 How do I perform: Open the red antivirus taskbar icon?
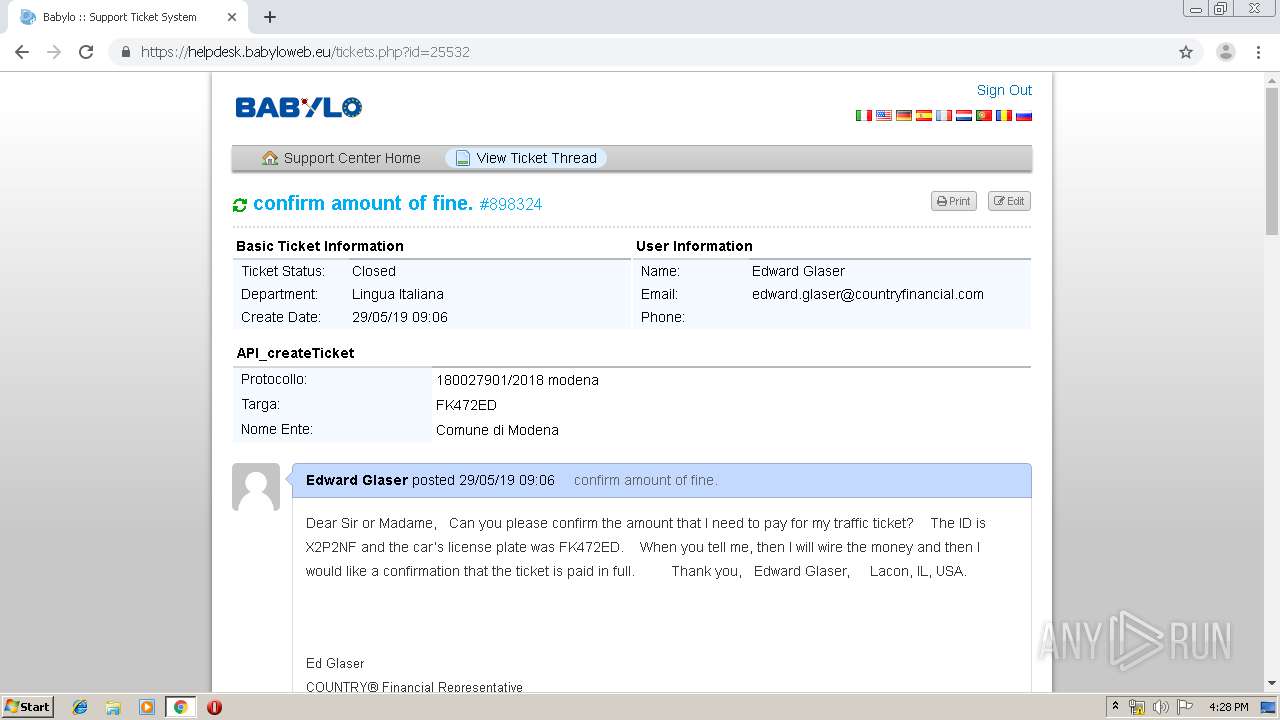tap(214, 707)
